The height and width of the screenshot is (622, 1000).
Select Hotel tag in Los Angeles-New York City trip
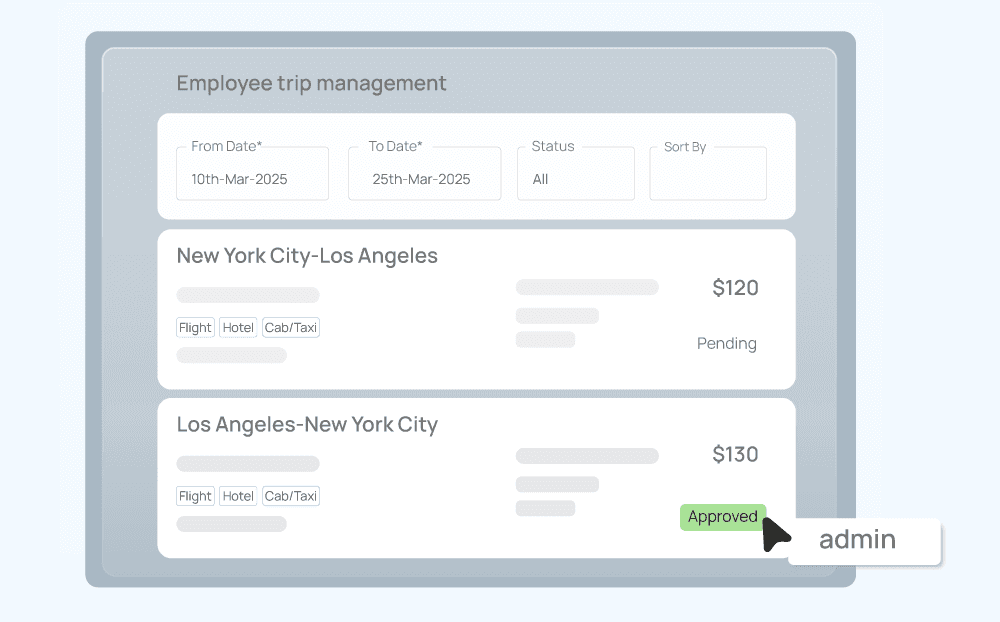pos(238,496)
